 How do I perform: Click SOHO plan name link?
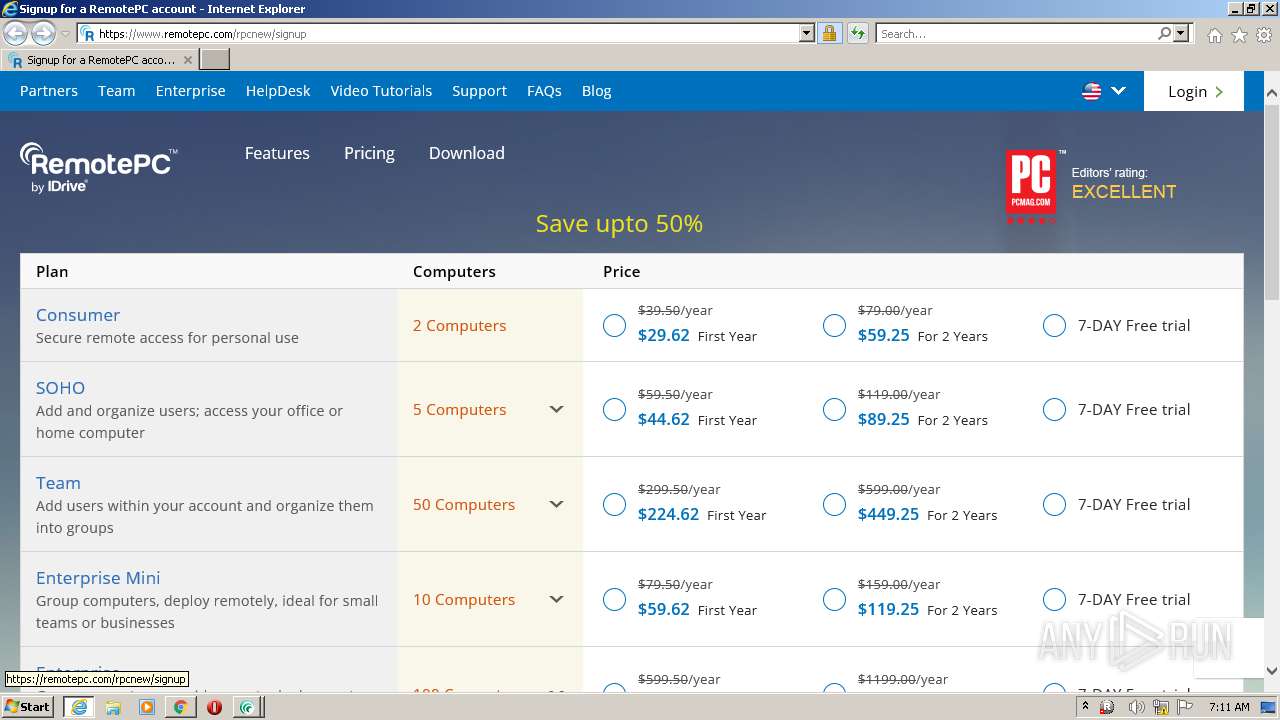coord(60,388)
